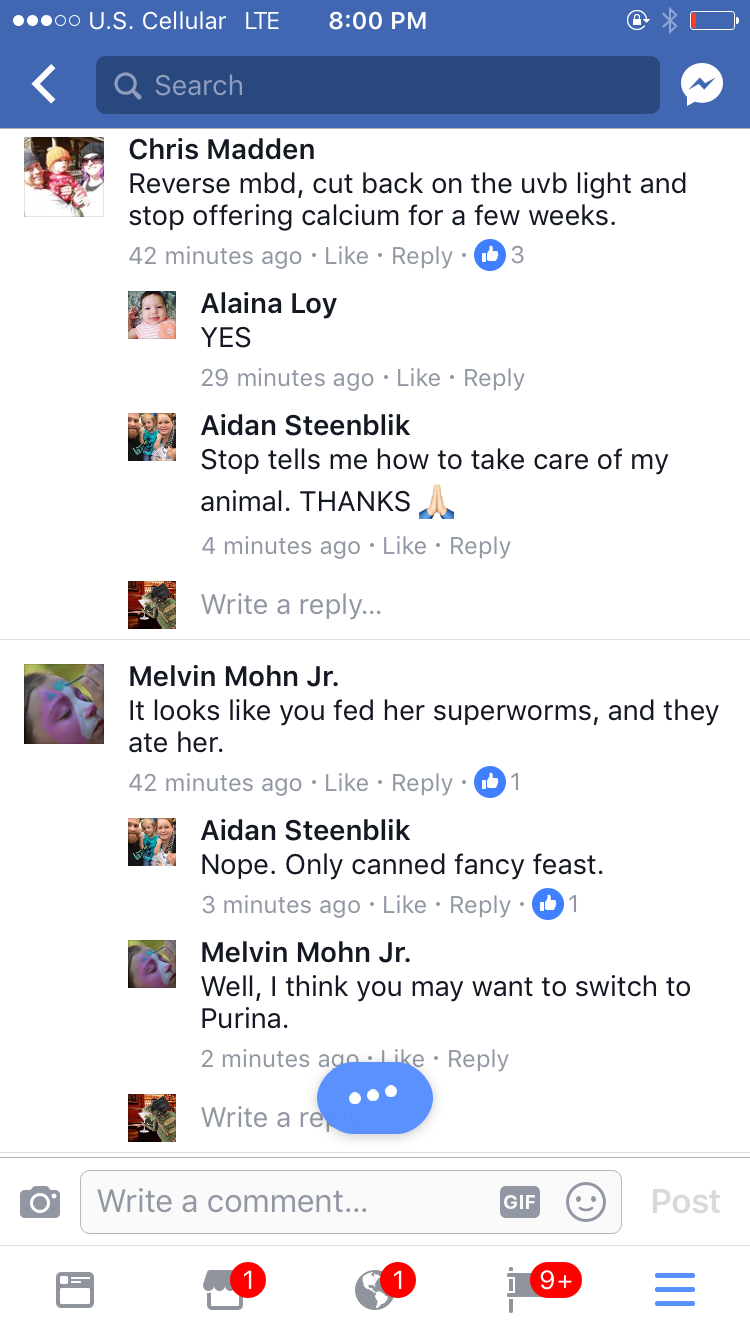Tap the camera icon to attach a photo

[40, 1201]
